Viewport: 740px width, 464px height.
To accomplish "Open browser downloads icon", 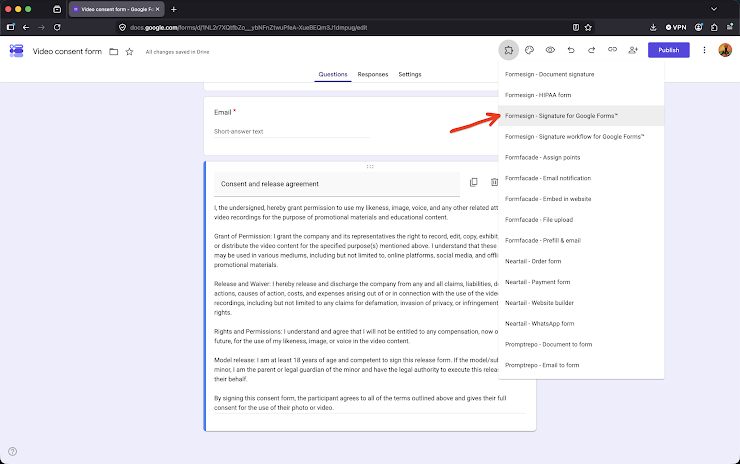I will 653,27.
